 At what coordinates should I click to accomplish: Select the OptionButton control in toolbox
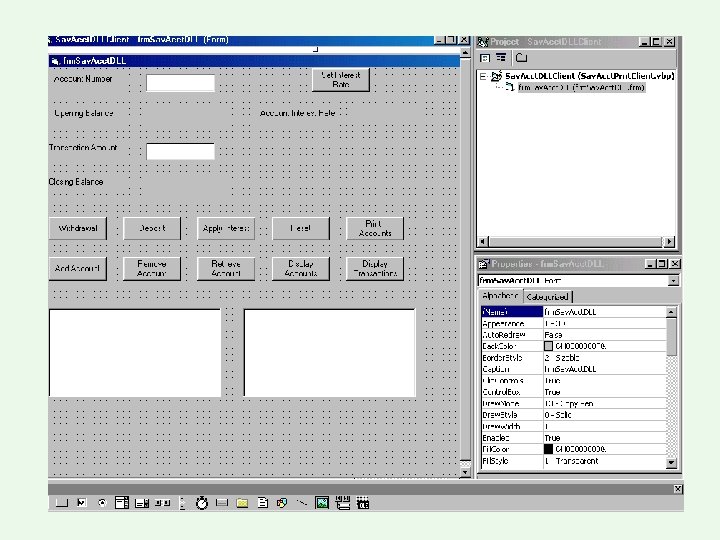[x=102, y=503]
